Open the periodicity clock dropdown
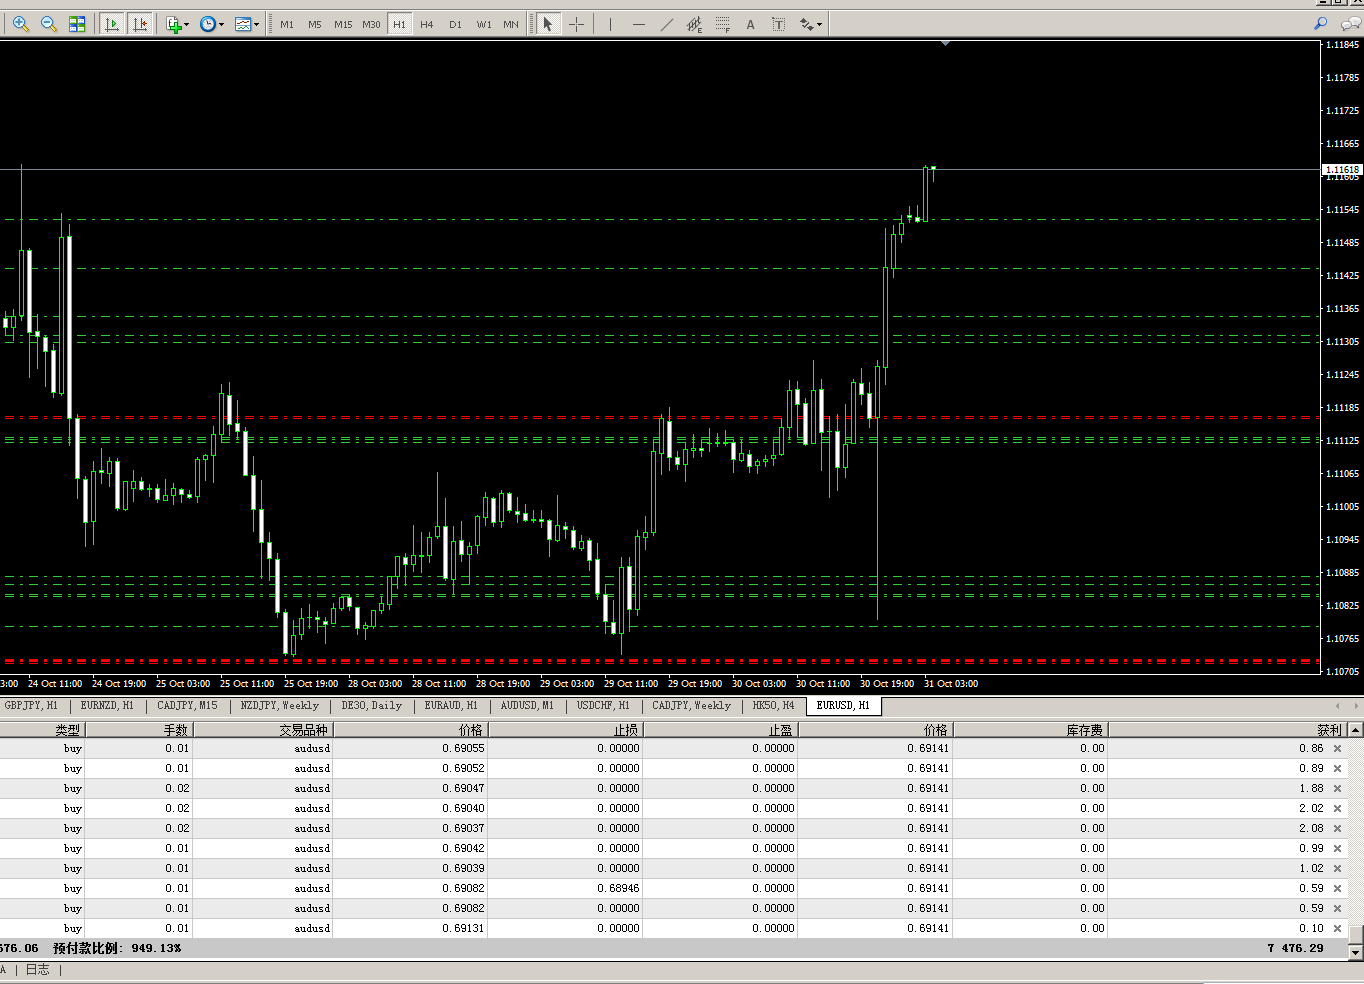The height and width of the screenshot is (984, 1364). click(211, 24)
